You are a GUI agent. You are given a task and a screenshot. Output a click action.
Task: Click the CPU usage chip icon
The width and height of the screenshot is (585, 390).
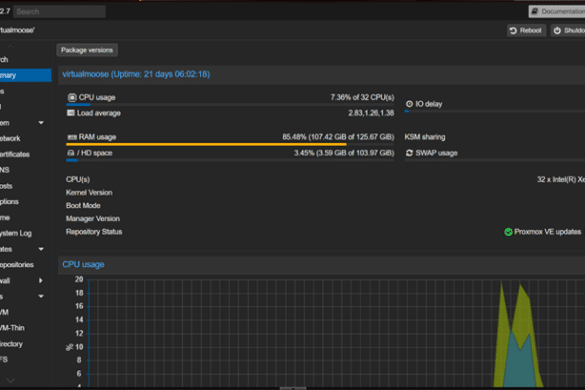click(x=72, y=97)
